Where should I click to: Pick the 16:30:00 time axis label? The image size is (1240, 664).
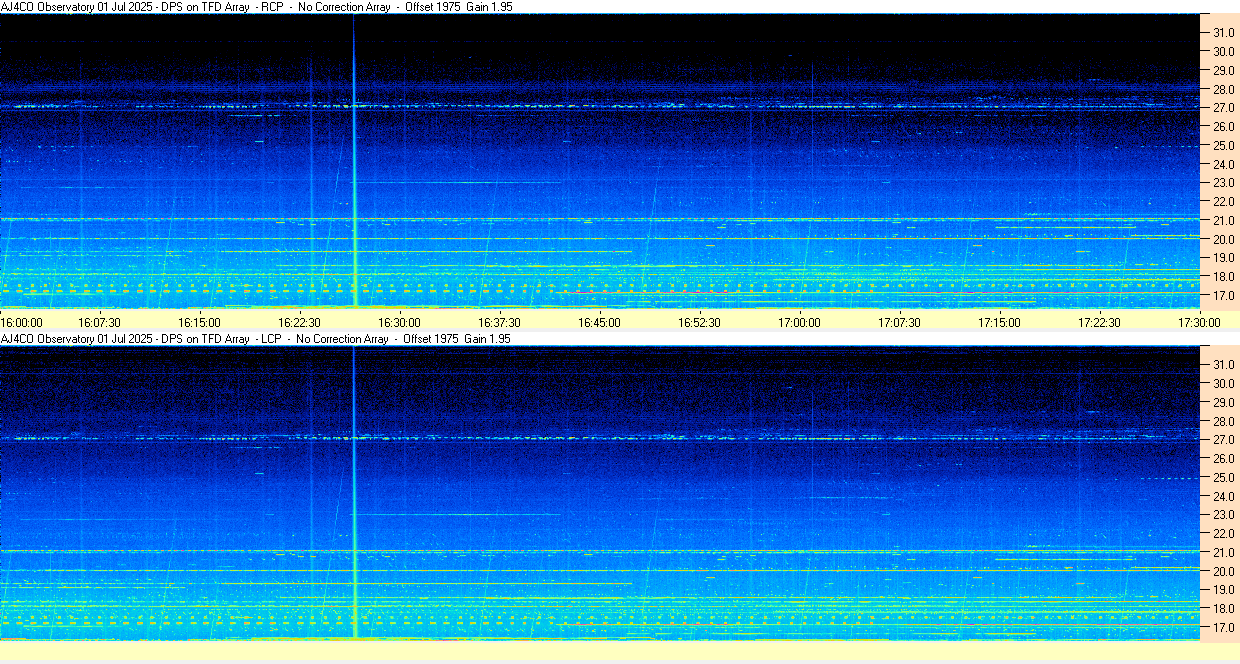tap(400, 322)
